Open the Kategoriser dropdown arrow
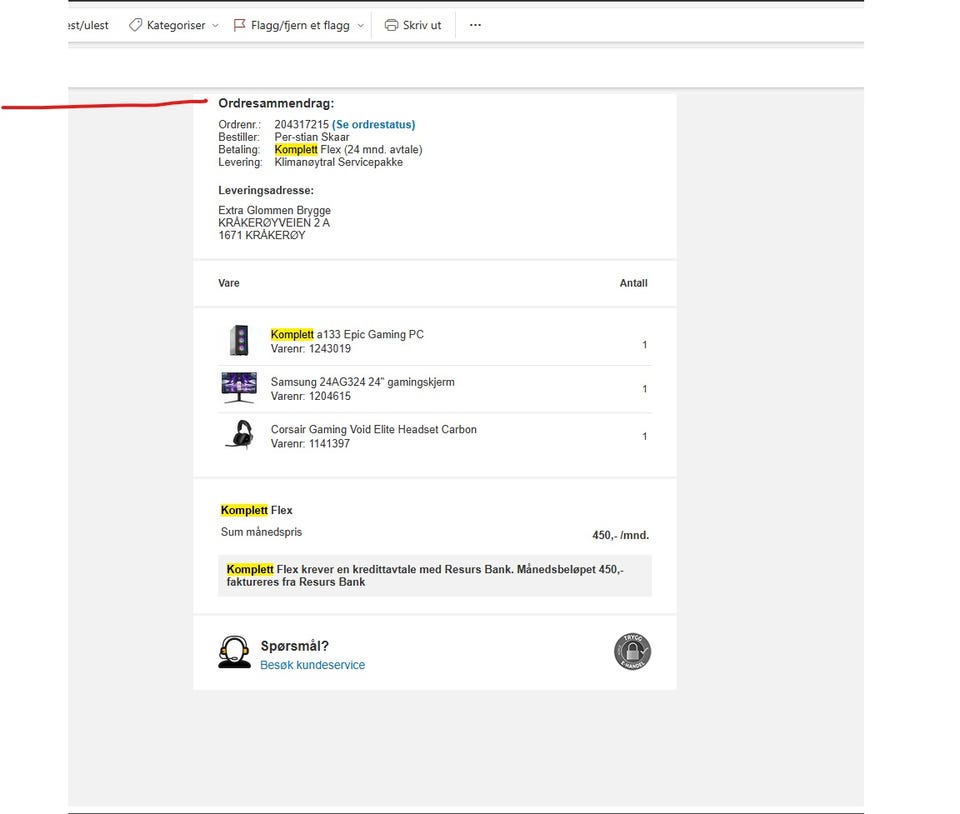960x814 pixels. tap(215, 26)
